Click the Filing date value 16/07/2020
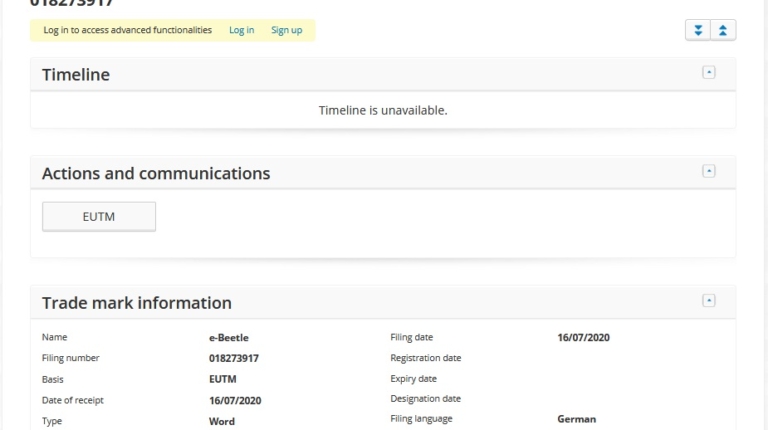 pyautogui.click(x=583, y=338)
